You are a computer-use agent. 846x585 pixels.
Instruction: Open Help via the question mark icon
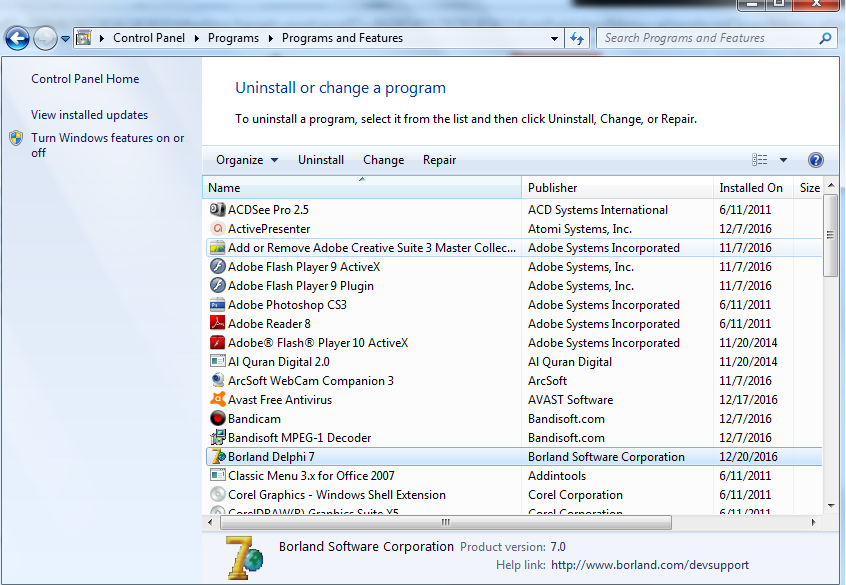click(816, 159)
